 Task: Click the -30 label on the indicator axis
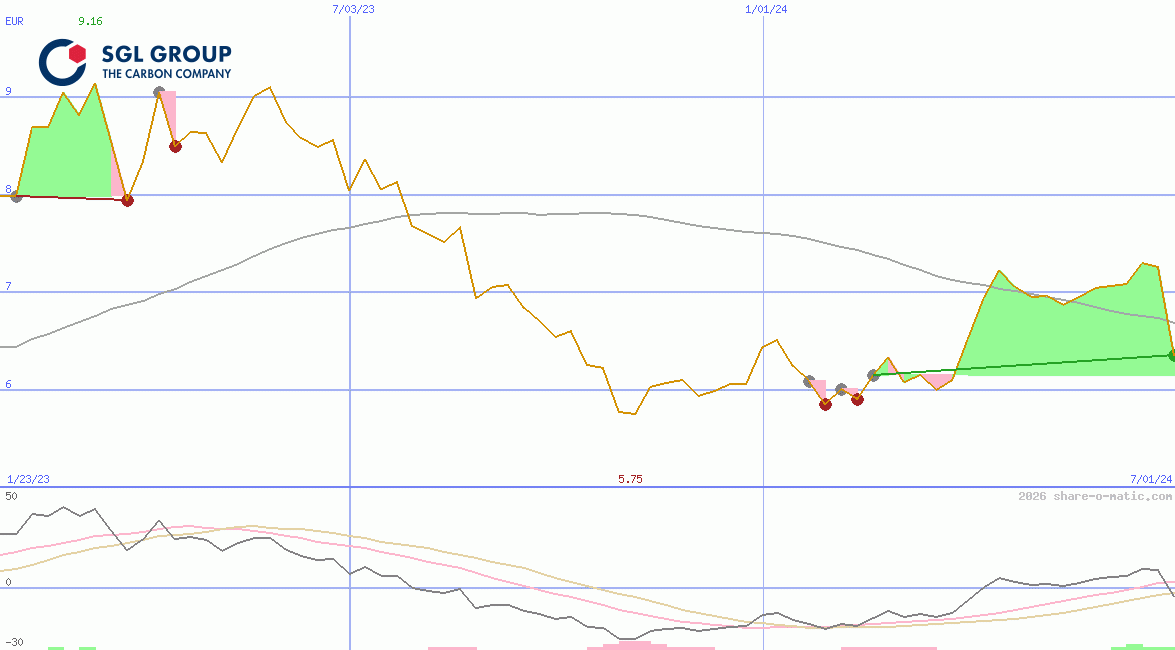click(13, 641)
